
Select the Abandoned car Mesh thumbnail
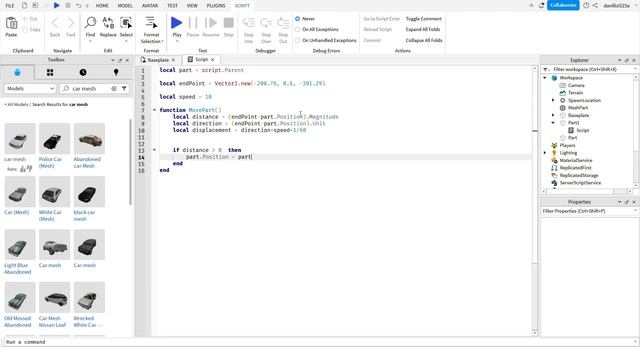[89, 139]
